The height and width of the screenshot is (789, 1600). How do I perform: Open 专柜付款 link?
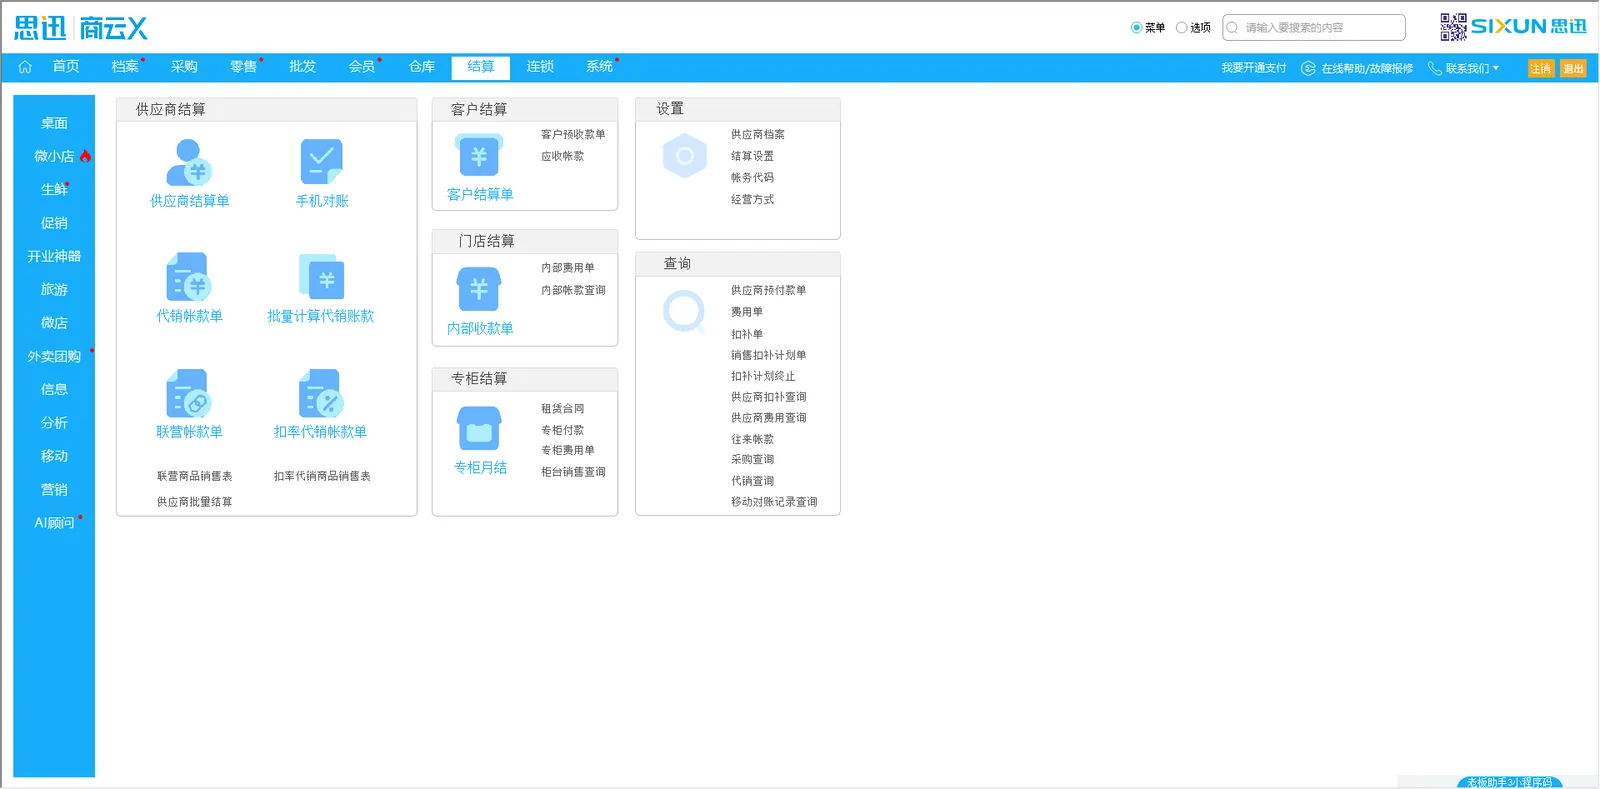tap(562, 430)
